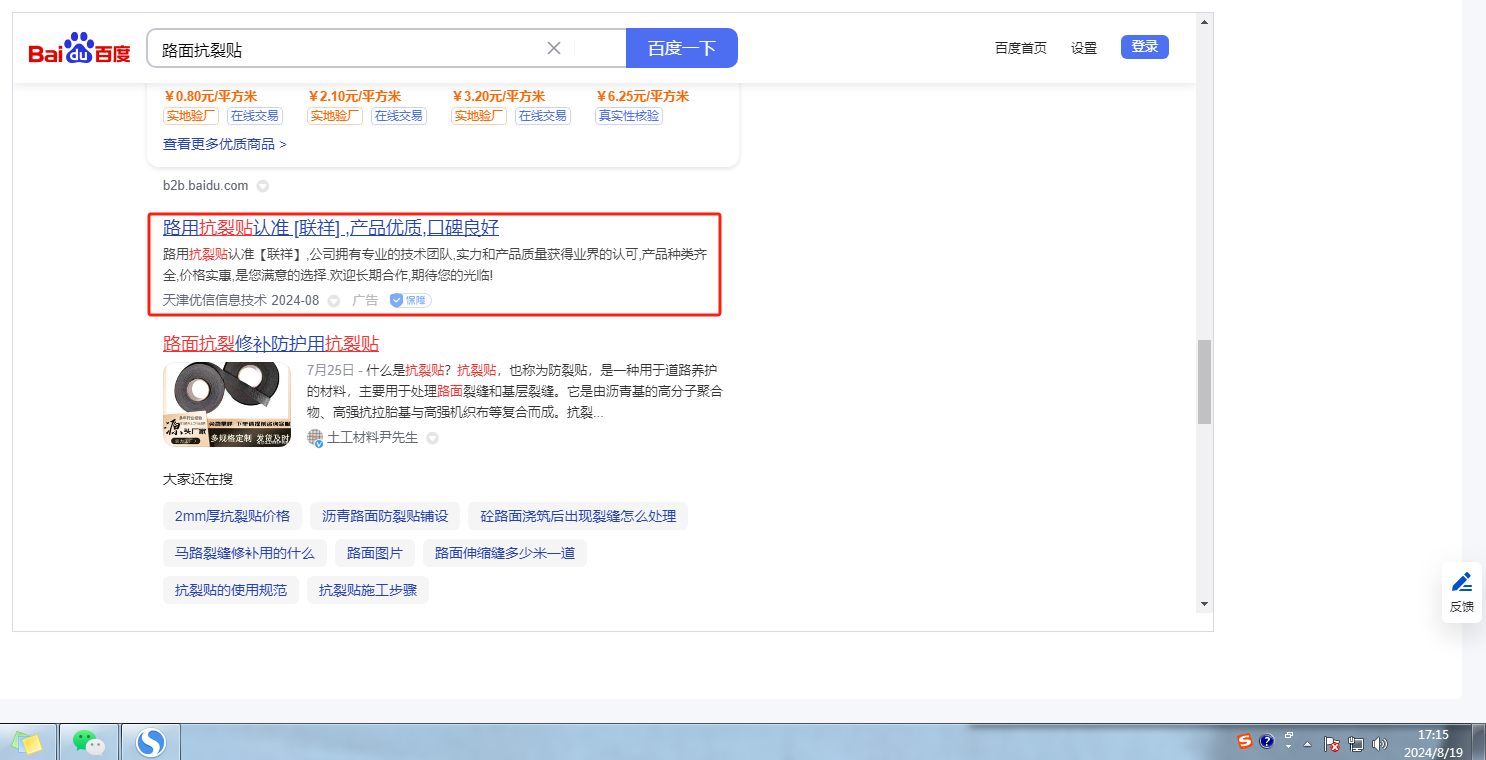Click the 登录 login button
The width and height of the screenshot is (1486, 760).
pyautogui.click(x=1144, y=47)
